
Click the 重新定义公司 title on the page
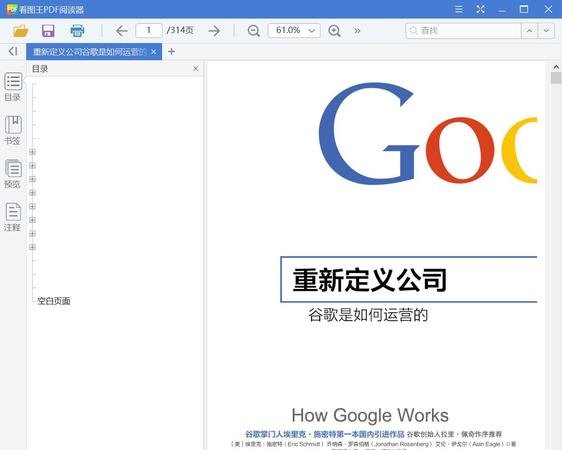(370, 279)
